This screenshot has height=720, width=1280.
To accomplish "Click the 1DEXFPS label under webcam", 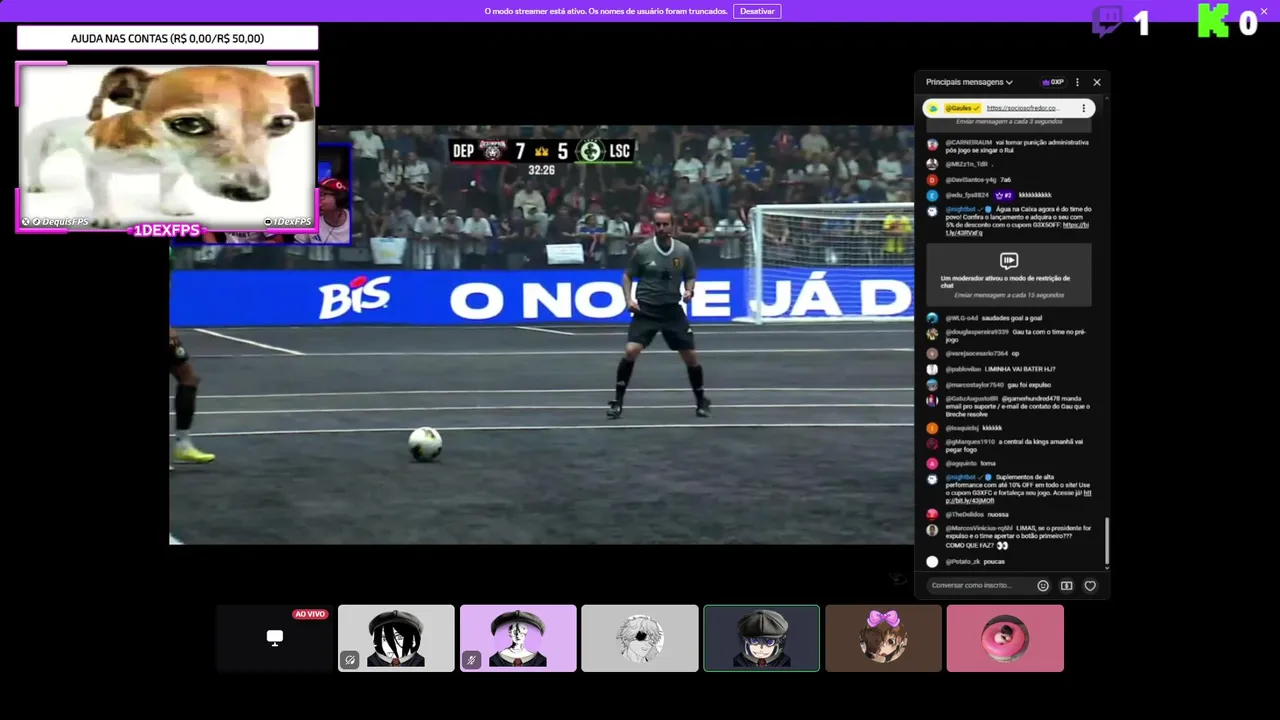I will (167, 230).
